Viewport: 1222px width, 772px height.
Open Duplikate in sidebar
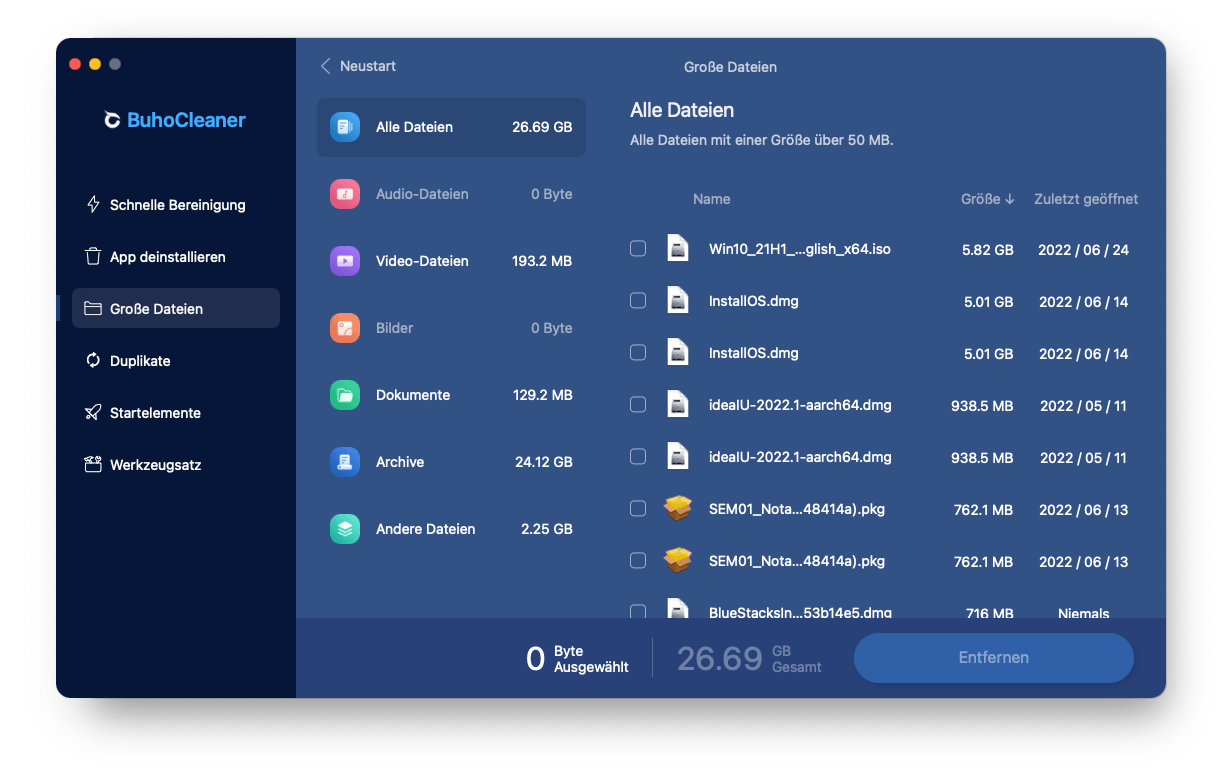coord(176,360)
